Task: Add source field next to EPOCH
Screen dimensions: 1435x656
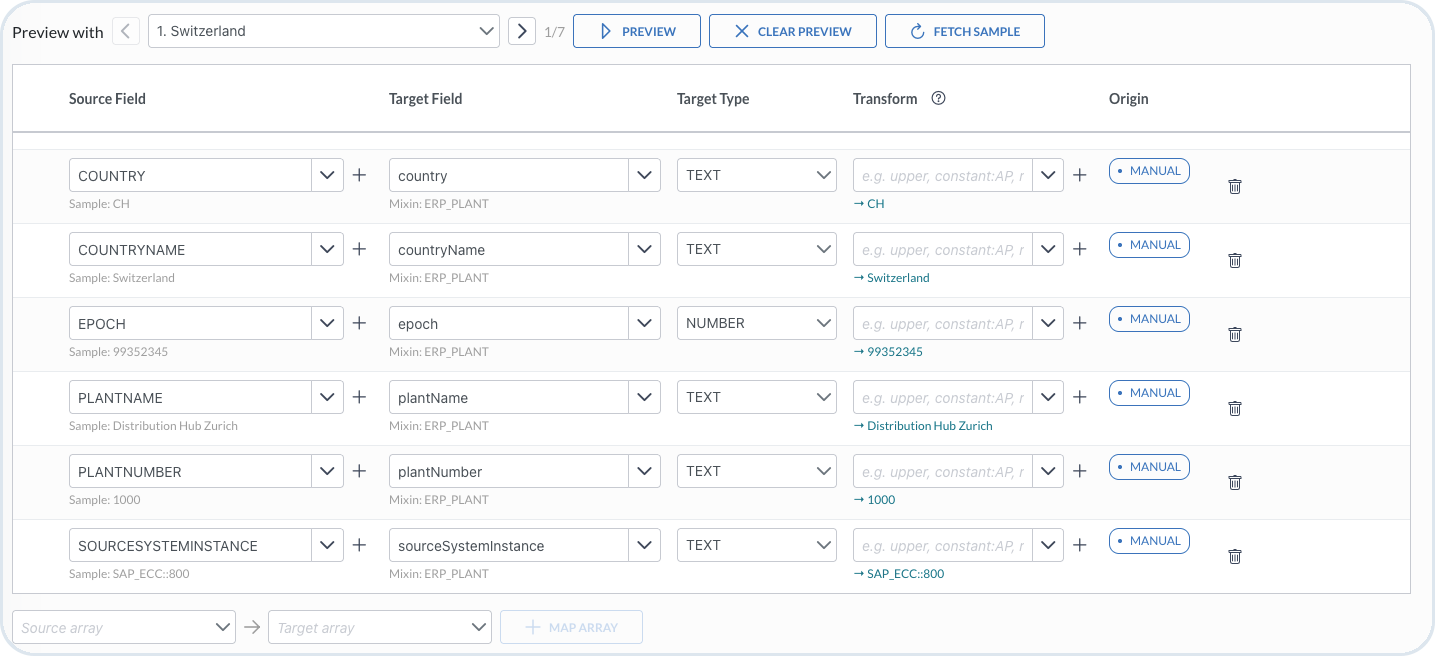Action: click(x=360, y=323)
